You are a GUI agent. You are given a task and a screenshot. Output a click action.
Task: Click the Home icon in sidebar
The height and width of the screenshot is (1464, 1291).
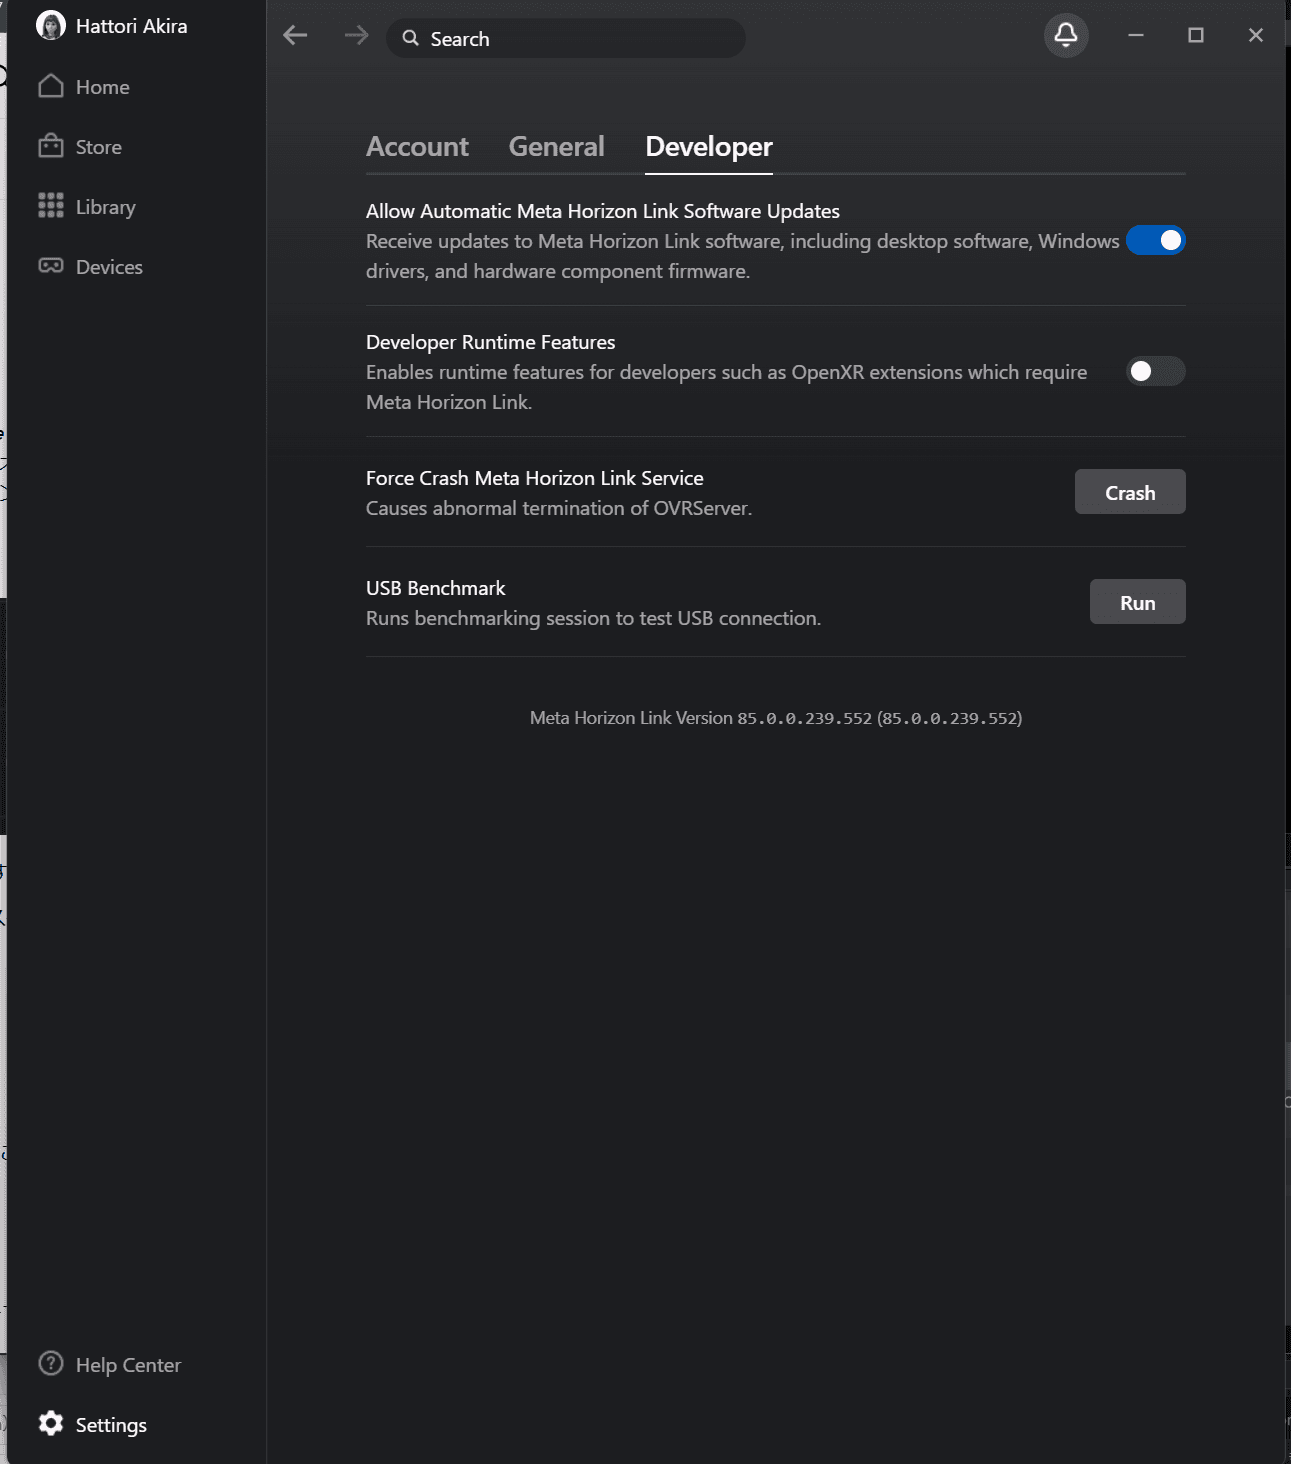pos(51,87)
